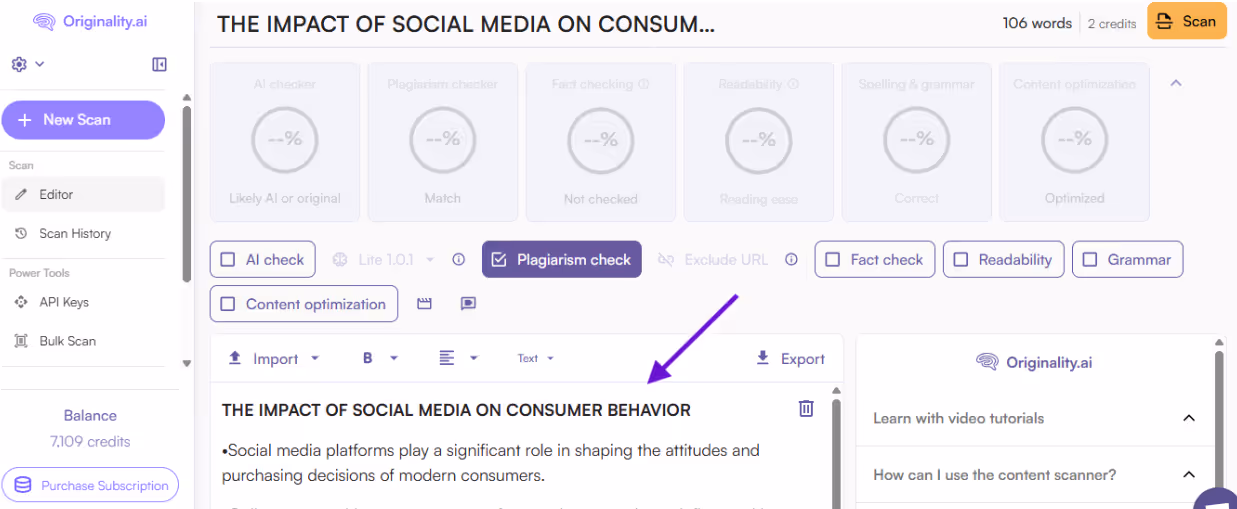The height and width of the screenshot is (509, 1237).
Task: Click the document title field
Action: (466, 24)
